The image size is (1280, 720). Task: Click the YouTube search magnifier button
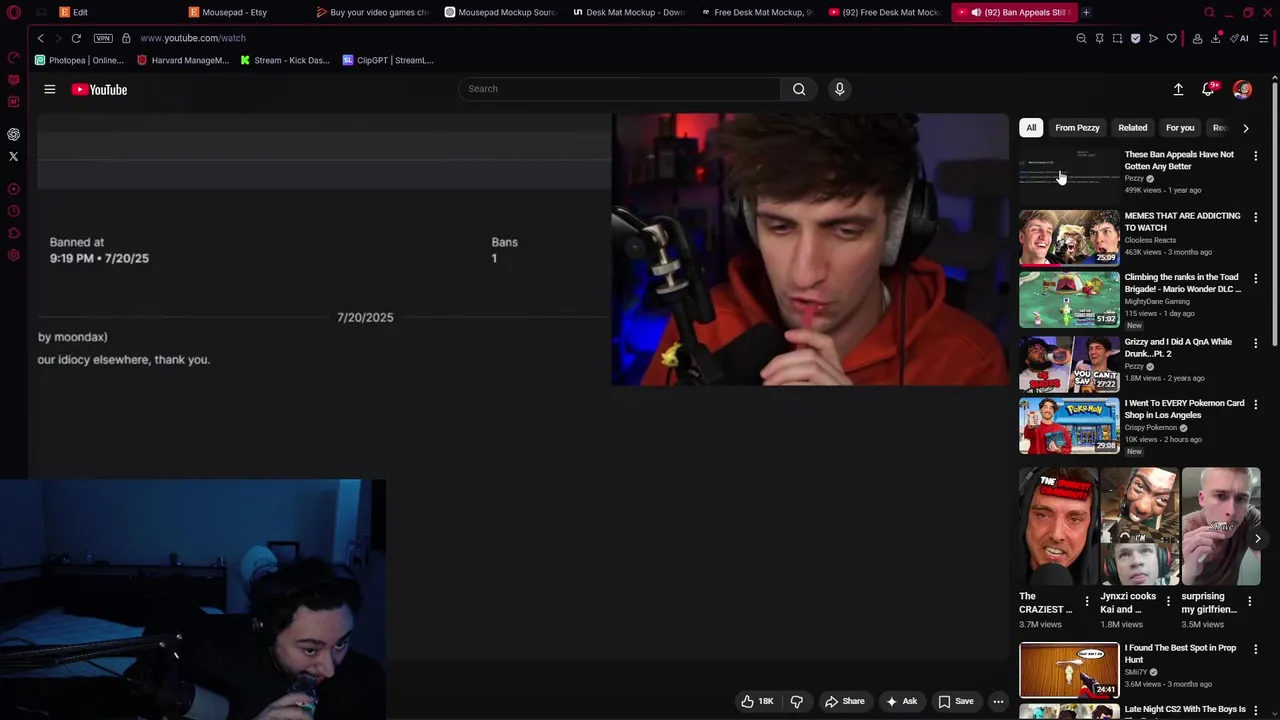(x=799, y=89)
